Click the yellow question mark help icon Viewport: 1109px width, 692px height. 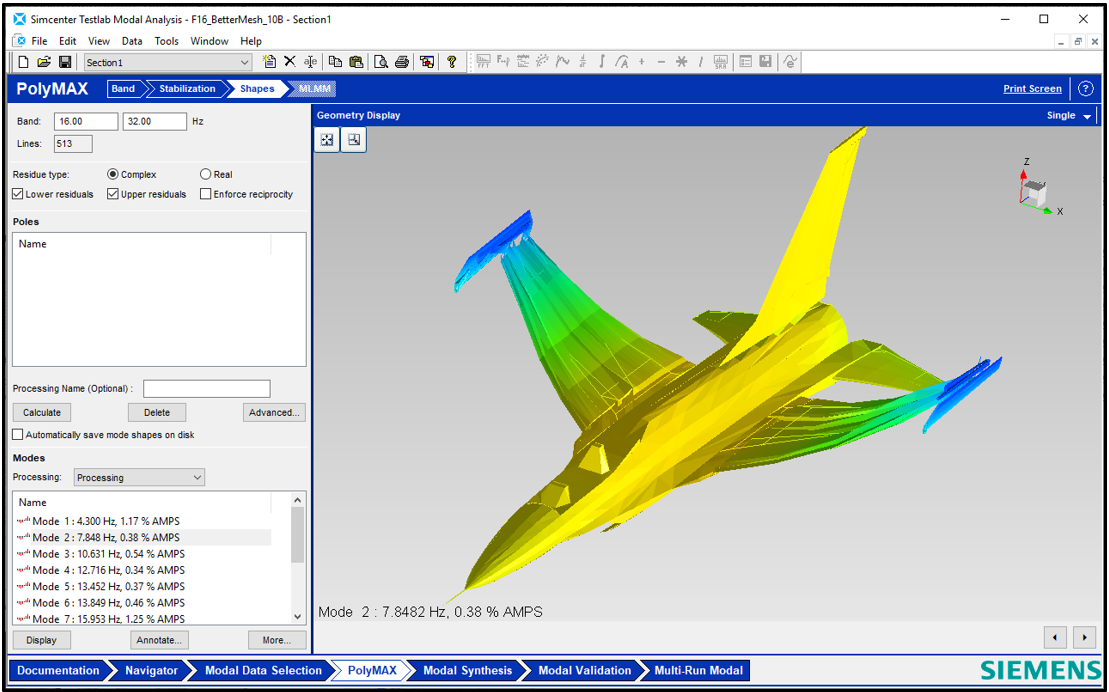[452, 62]
